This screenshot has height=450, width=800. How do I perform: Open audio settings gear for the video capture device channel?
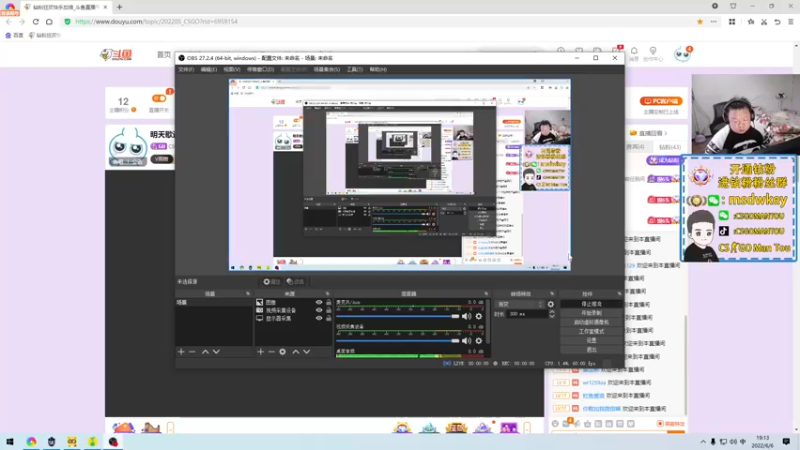coord(479,341)
